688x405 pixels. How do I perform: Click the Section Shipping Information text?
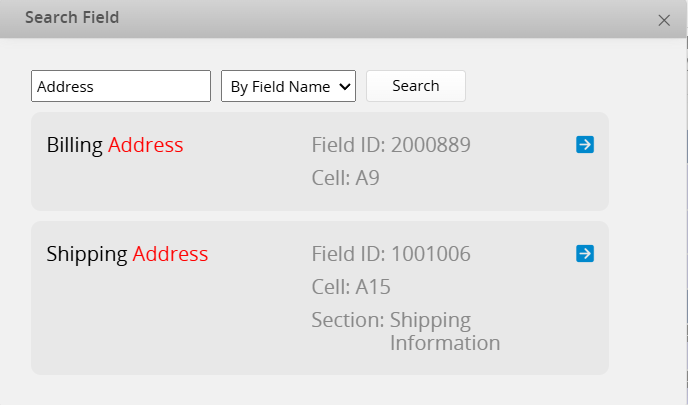[405, 331]
